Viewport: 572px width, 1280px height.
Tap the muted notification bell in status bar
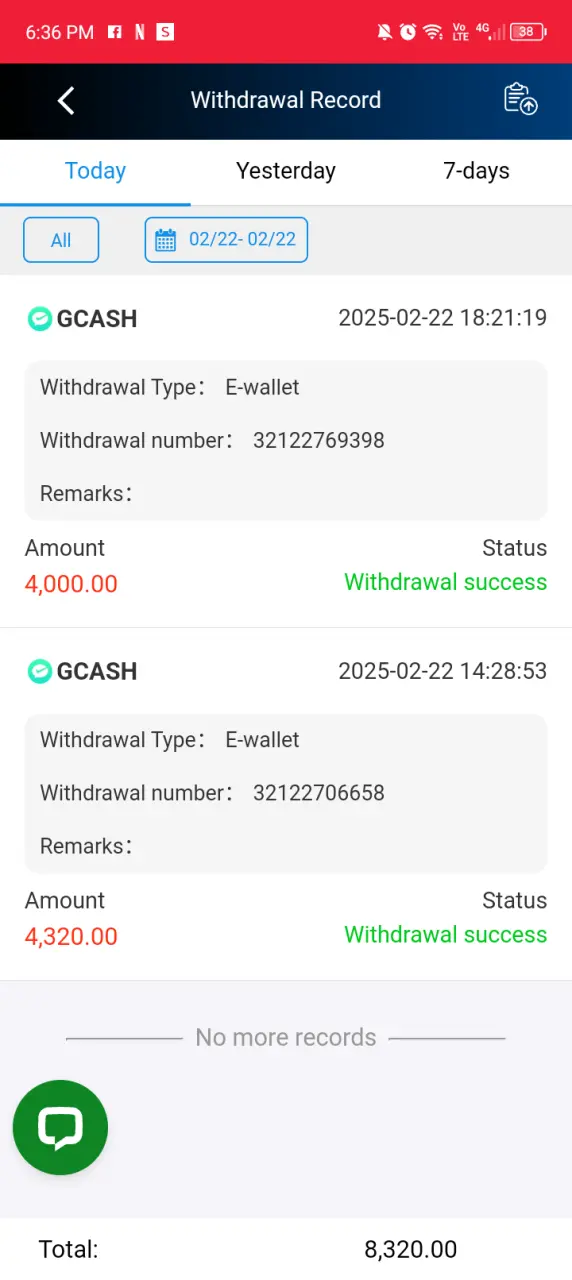tap(384, 32)
